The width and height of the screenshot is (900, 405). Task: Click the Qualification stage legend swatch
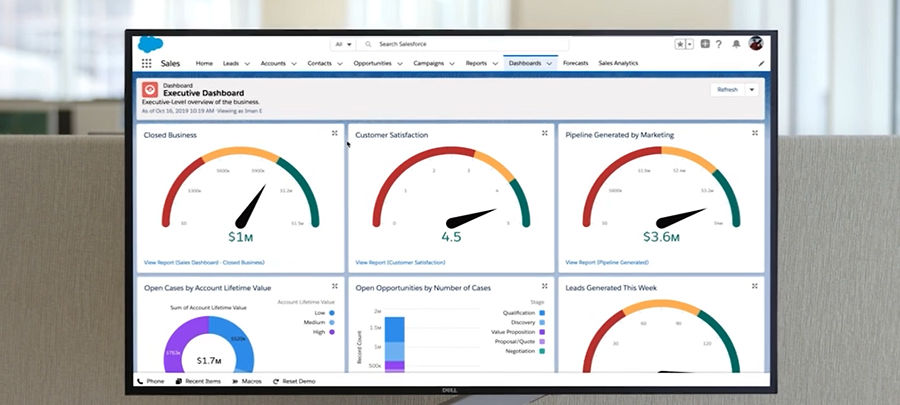click(x=542, y=313)
